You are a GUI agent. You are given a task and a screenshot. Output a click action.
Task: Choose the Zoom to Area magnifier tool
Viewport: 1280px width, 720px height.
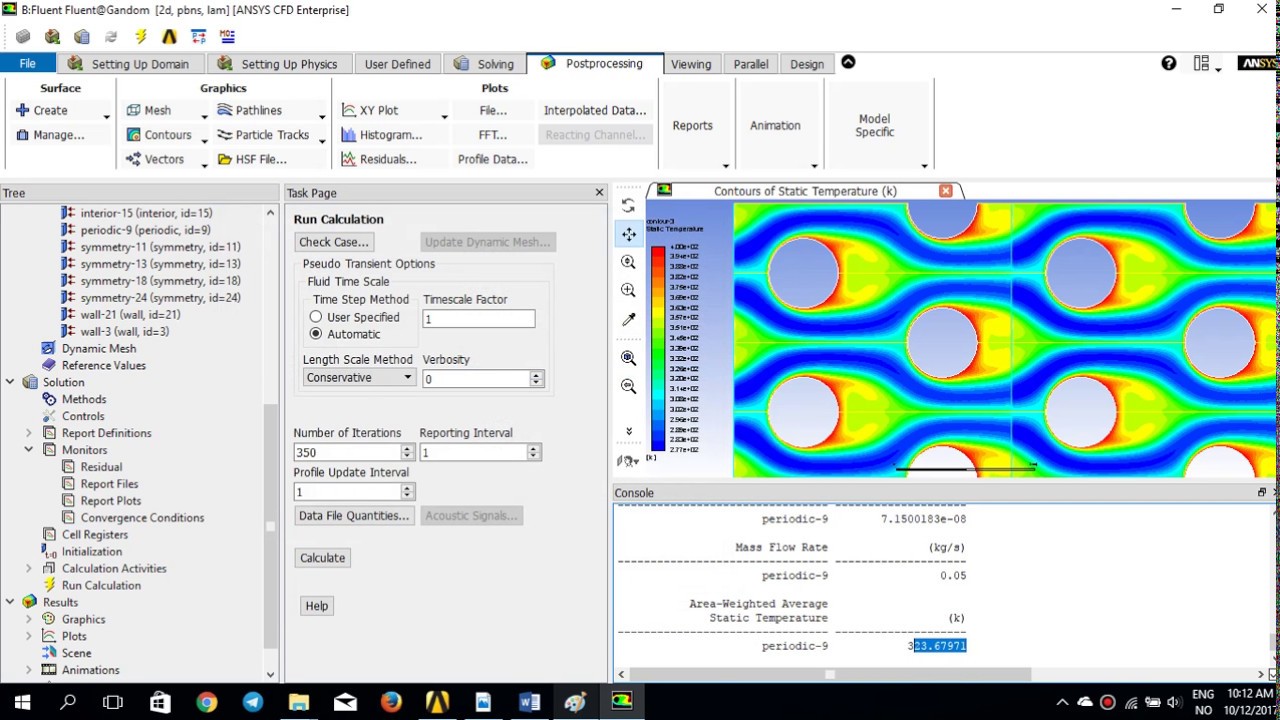tap(628, 290)
